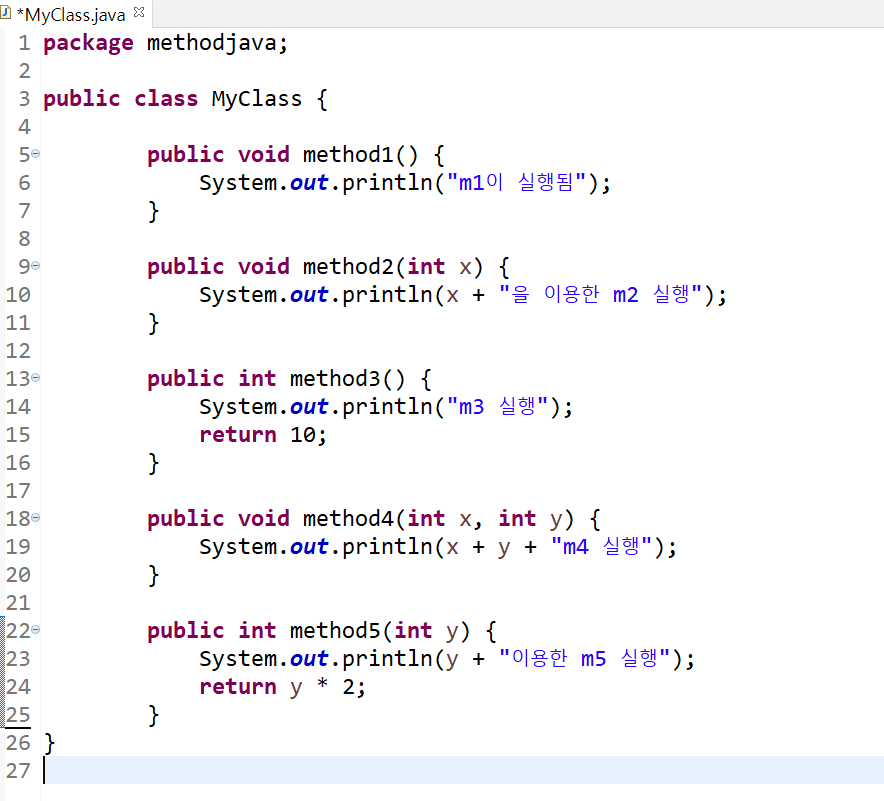This screenshot has height=801, width=884.
Task: Click 'int y' second parameter of method4
Action: pyautogui.click(x=530, y=519)
